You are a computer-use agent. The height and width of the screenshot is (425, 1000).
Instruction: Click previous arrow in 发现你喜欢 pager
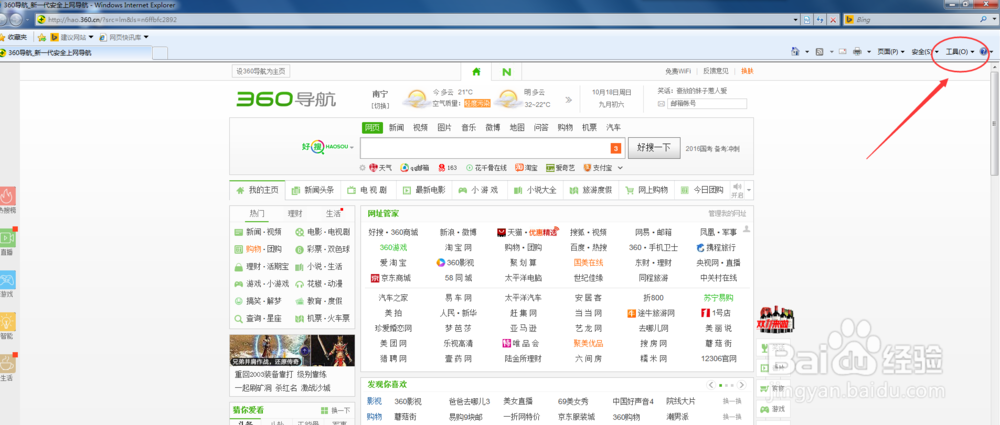coord(710,385)
